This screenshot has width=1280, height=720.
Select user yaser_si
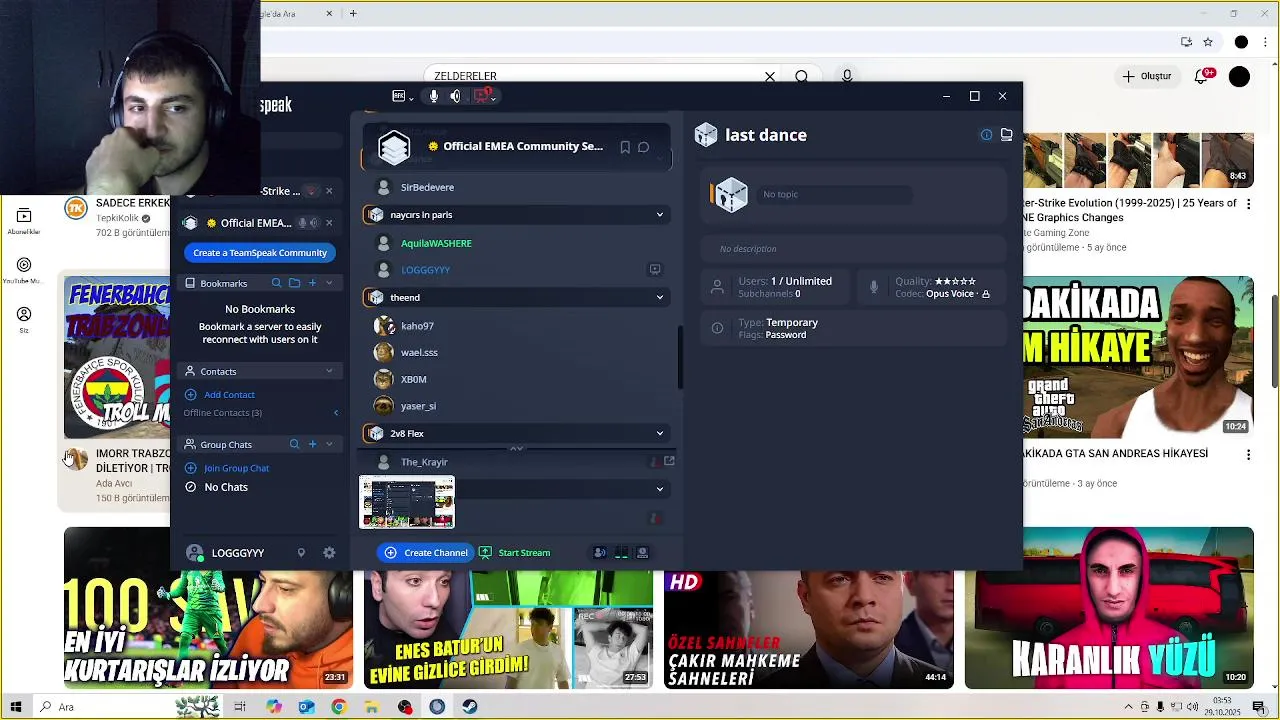[418, 406]
